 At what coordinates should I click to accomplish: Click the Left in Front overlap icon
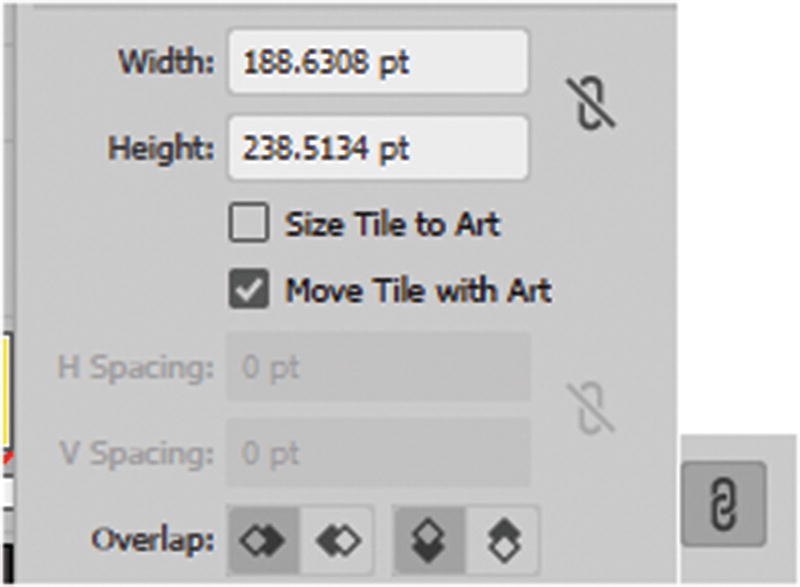(x=264, y=540)
